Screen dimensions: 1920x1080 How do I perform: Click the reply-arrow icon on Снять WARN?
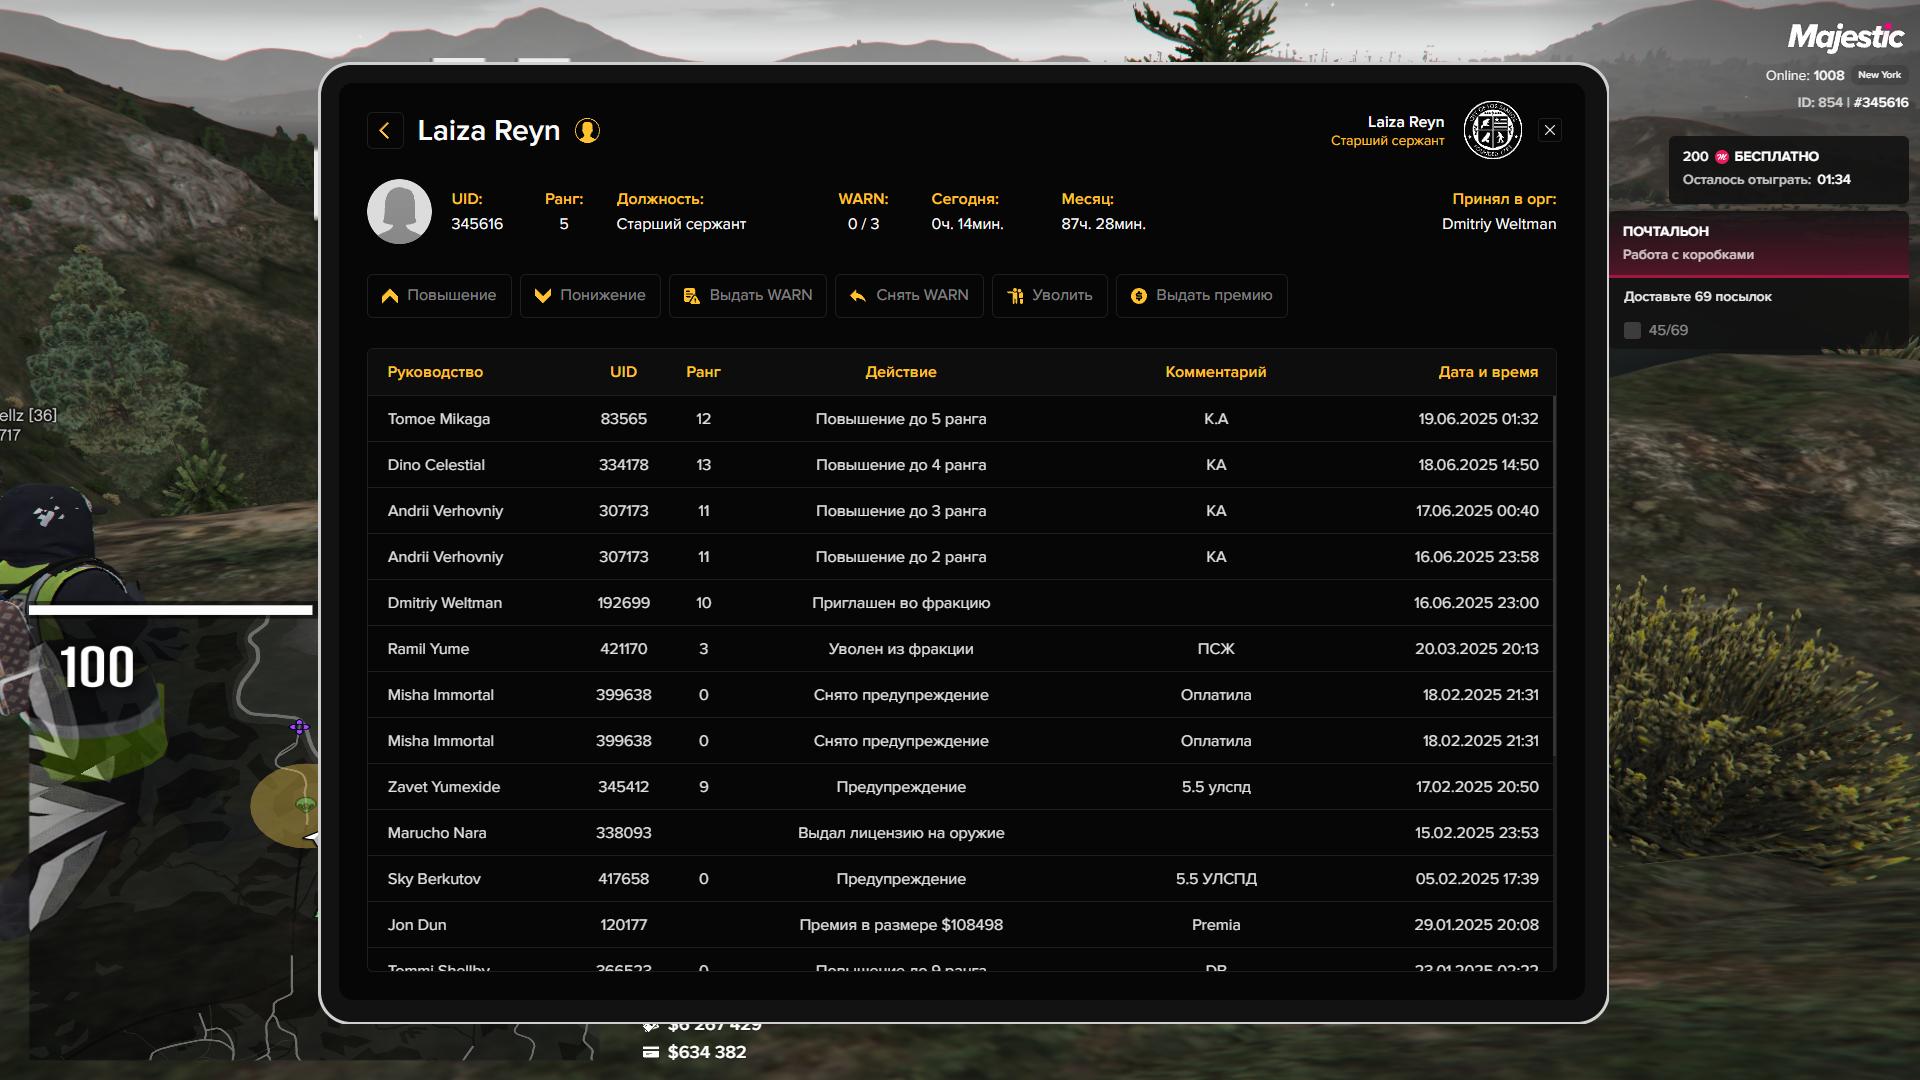click(858, 296)
